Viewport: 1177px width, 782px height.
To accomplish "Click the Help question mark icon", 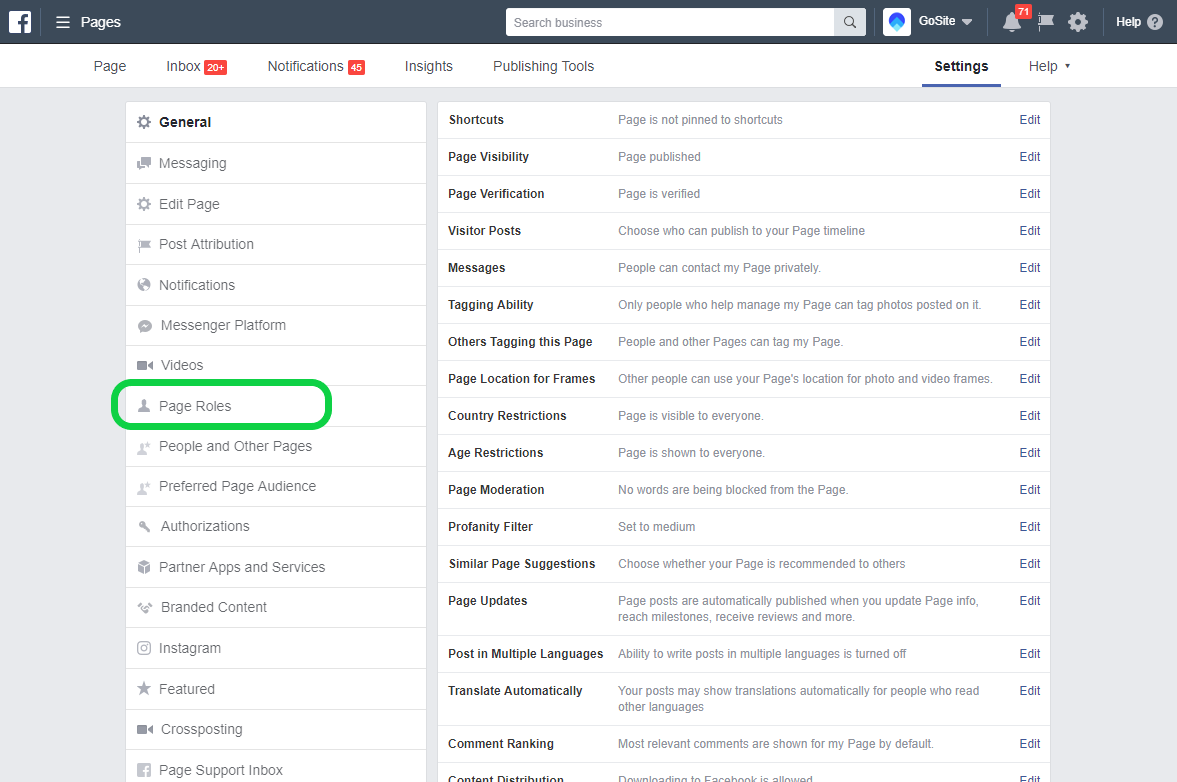I will pos(1155,23).
